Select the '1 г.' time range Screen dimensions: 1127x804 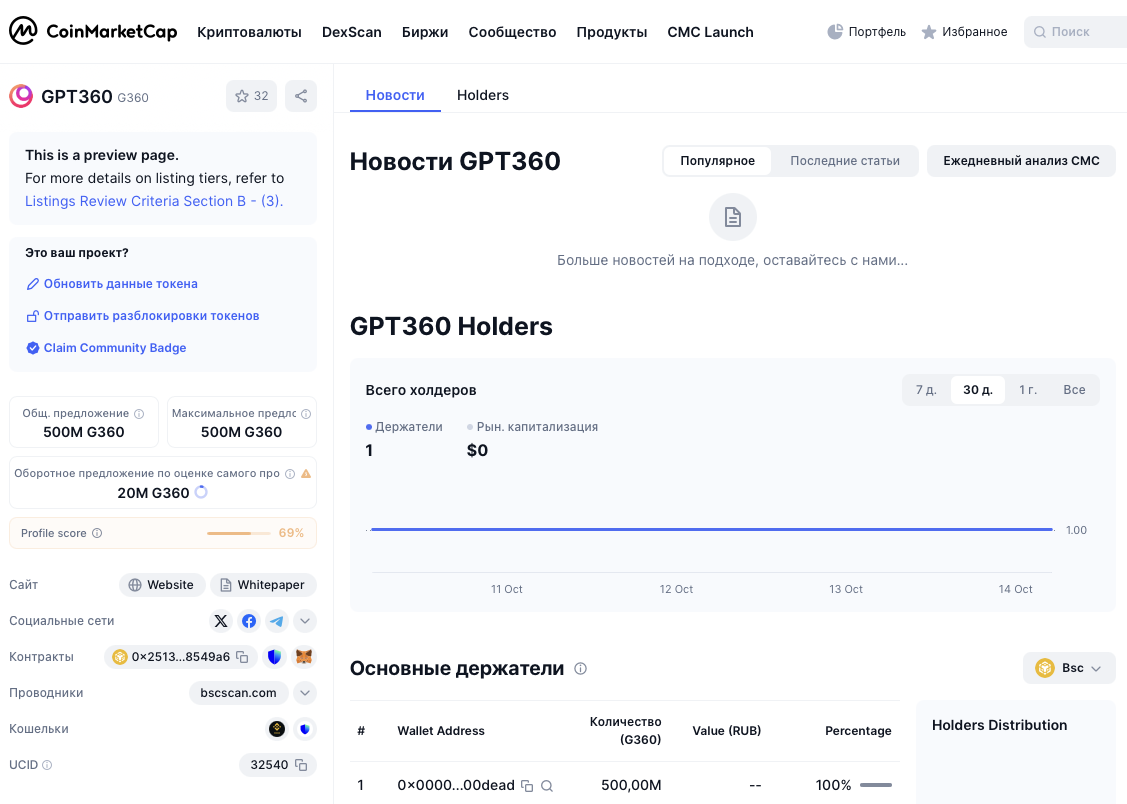(1028, 389)
